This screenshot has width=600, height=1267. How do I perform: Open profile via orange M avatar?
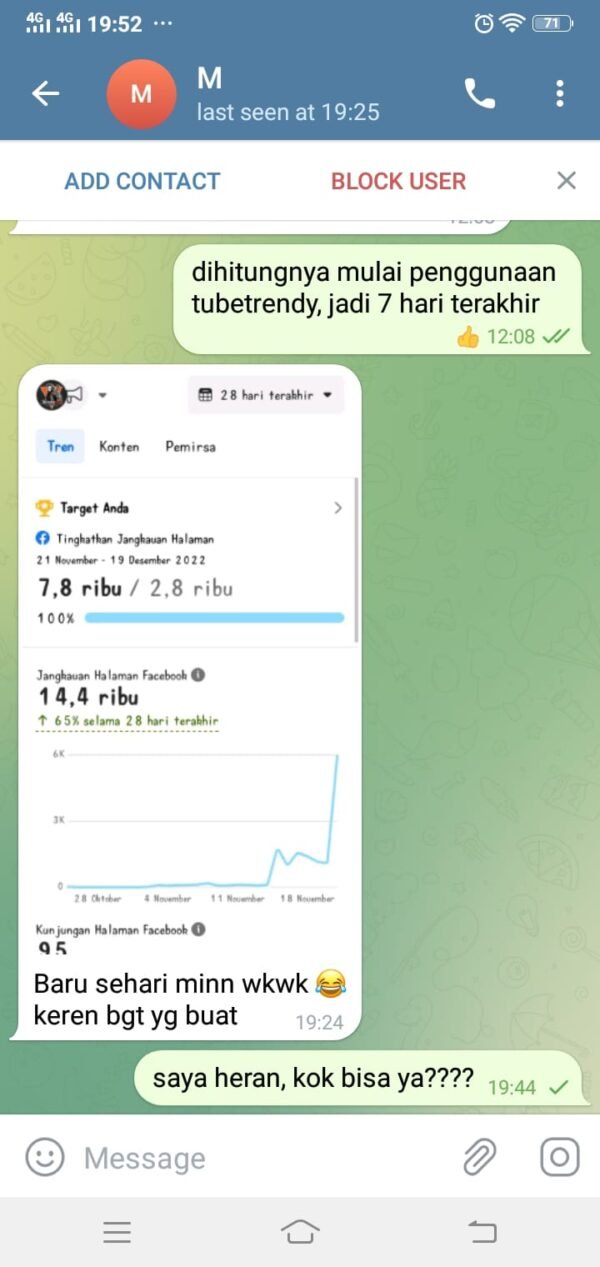click(x=141, y=94)
